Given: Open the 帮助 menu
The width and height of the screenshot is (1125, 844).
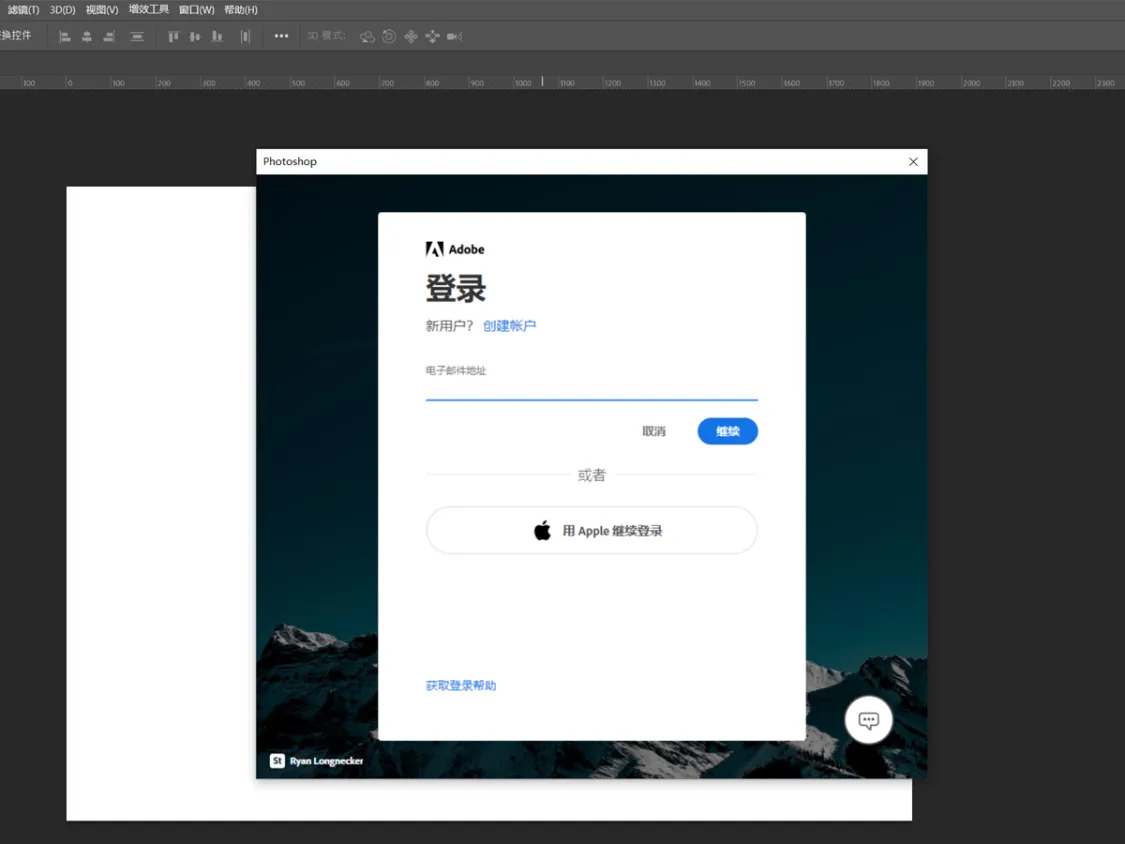Looking at the screenshot, I should (238, 9).
